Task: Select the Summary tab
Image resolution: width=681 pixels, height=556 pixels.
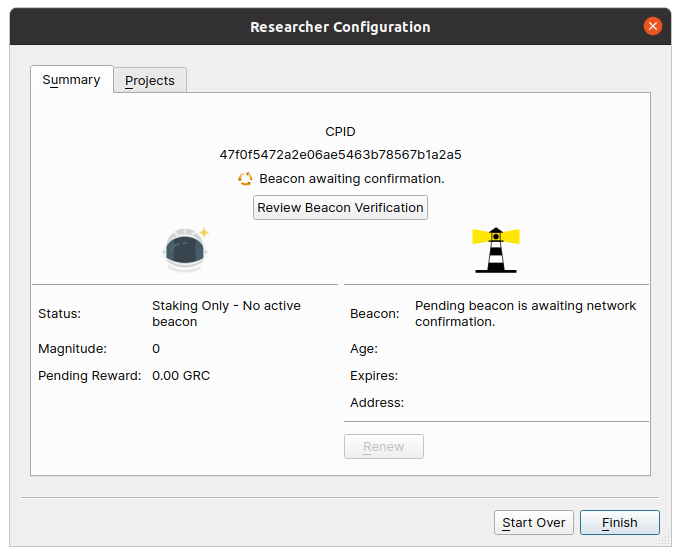Action: (72, 79)
